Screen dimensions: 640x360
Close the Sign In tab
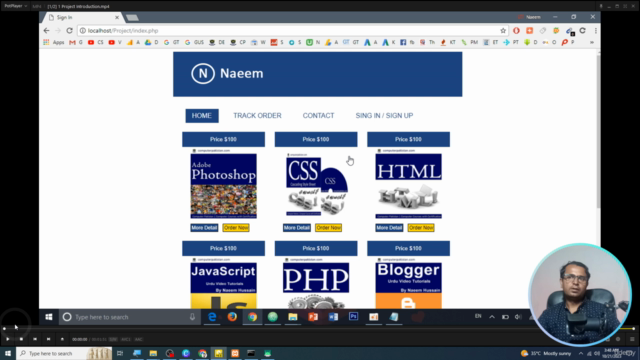tap(117, 18)
